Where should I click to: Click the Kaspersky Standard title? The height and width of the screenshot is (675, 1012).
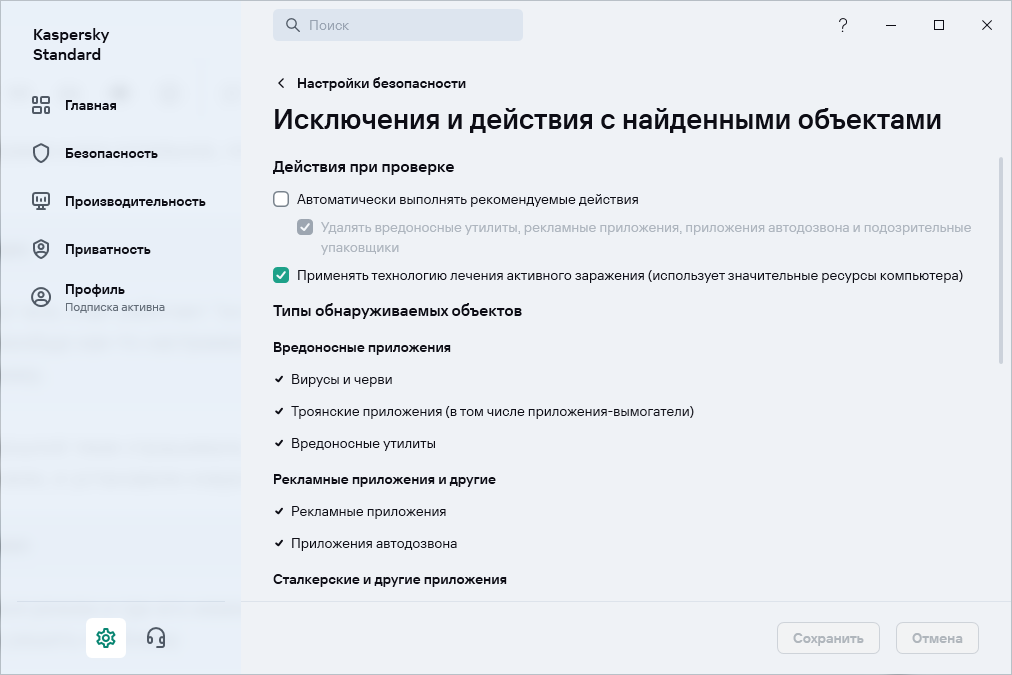(x=71, y=45)
